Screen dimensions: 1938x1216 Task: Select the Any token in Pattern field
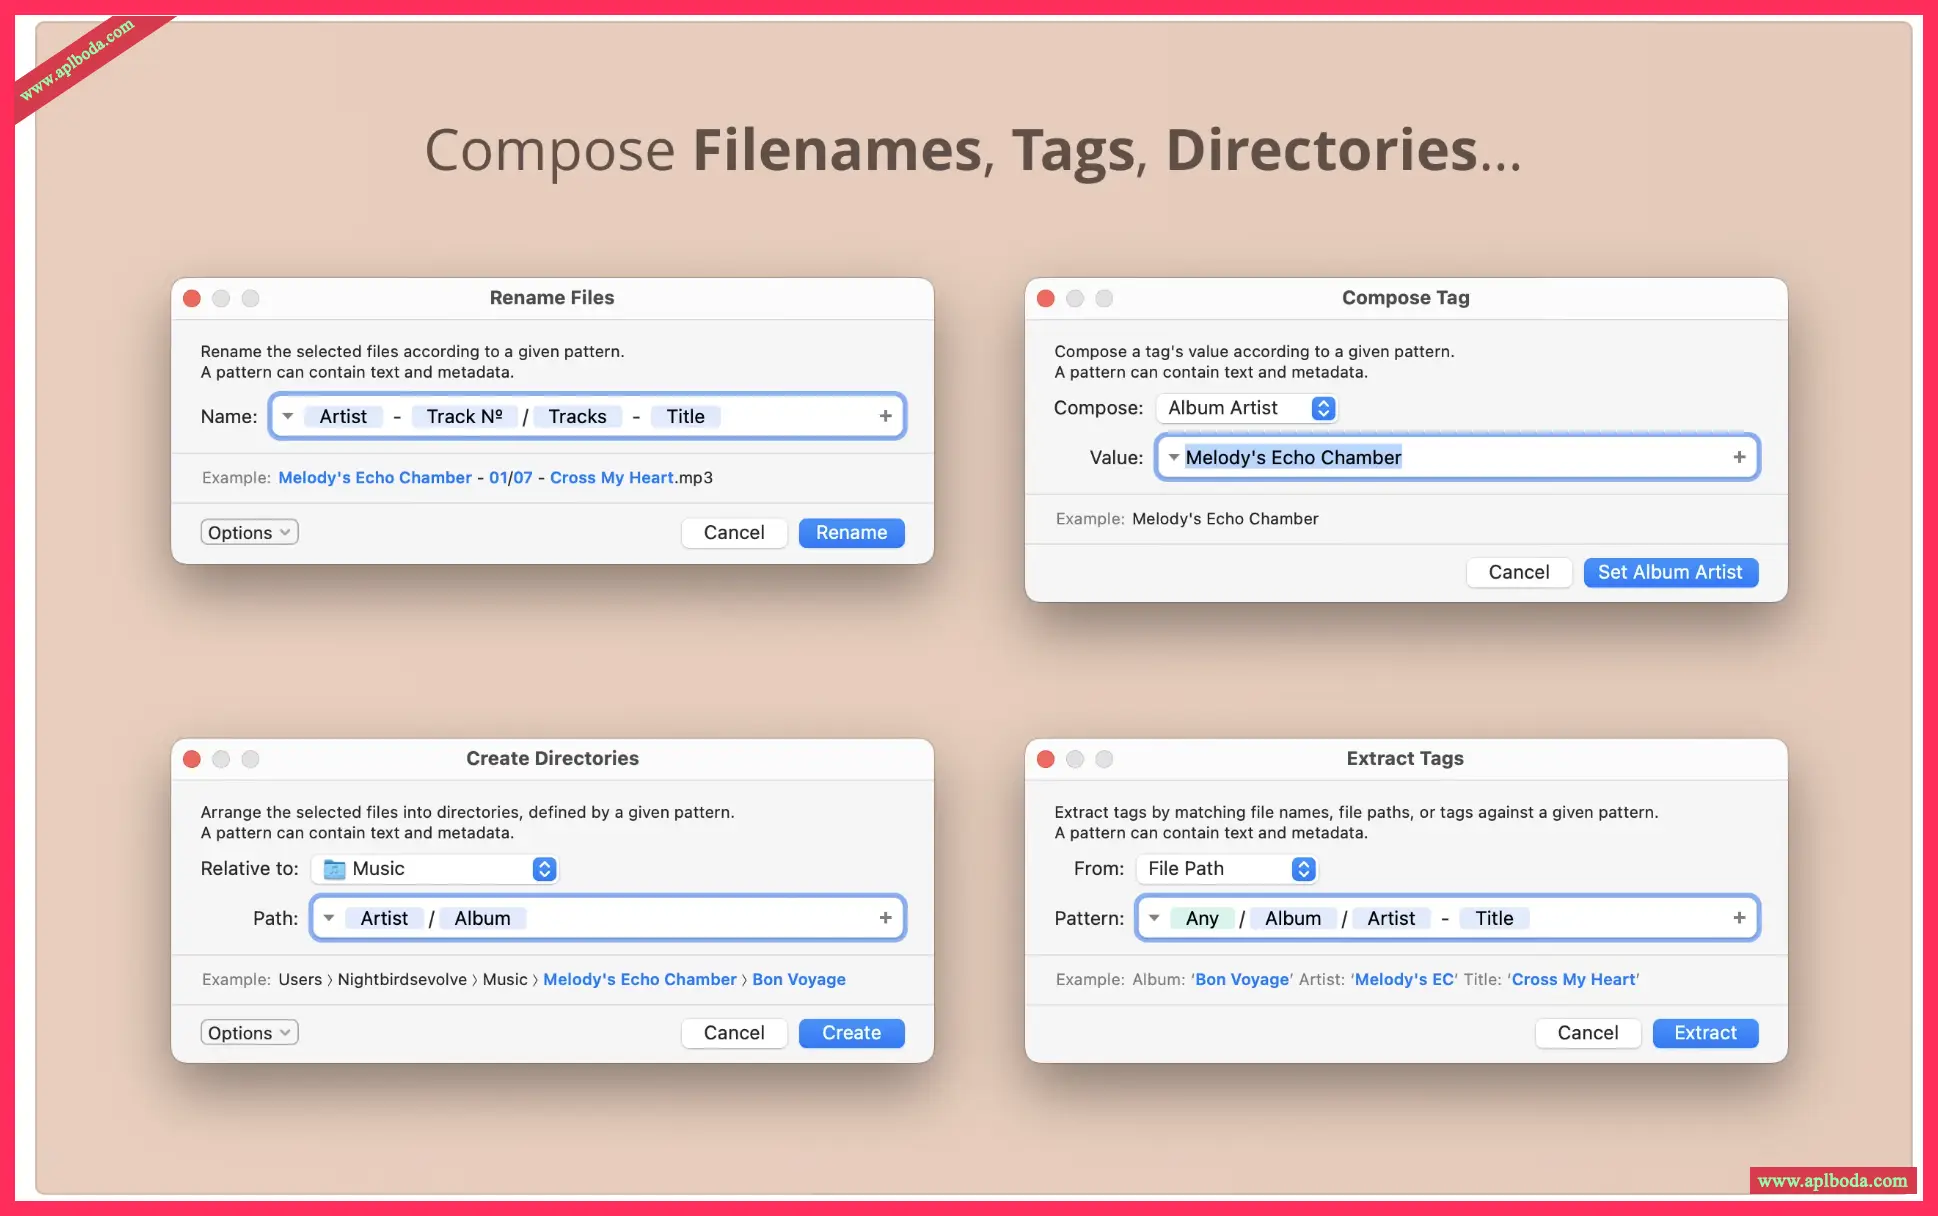1201,918
